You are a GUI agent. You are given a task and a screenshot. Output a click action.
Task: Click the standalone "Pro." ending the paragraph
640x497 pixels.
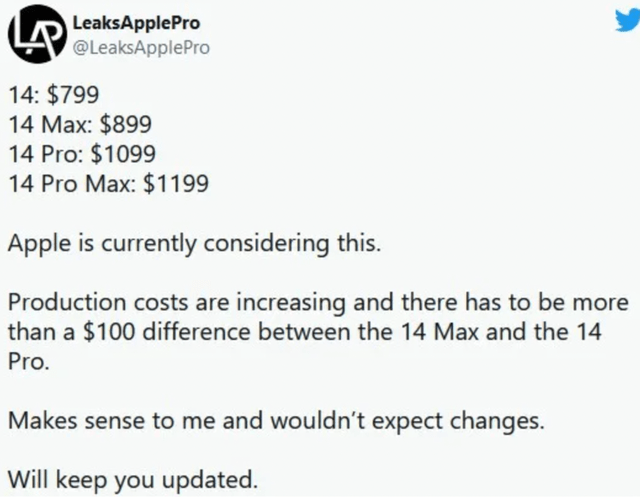point(29,362)
